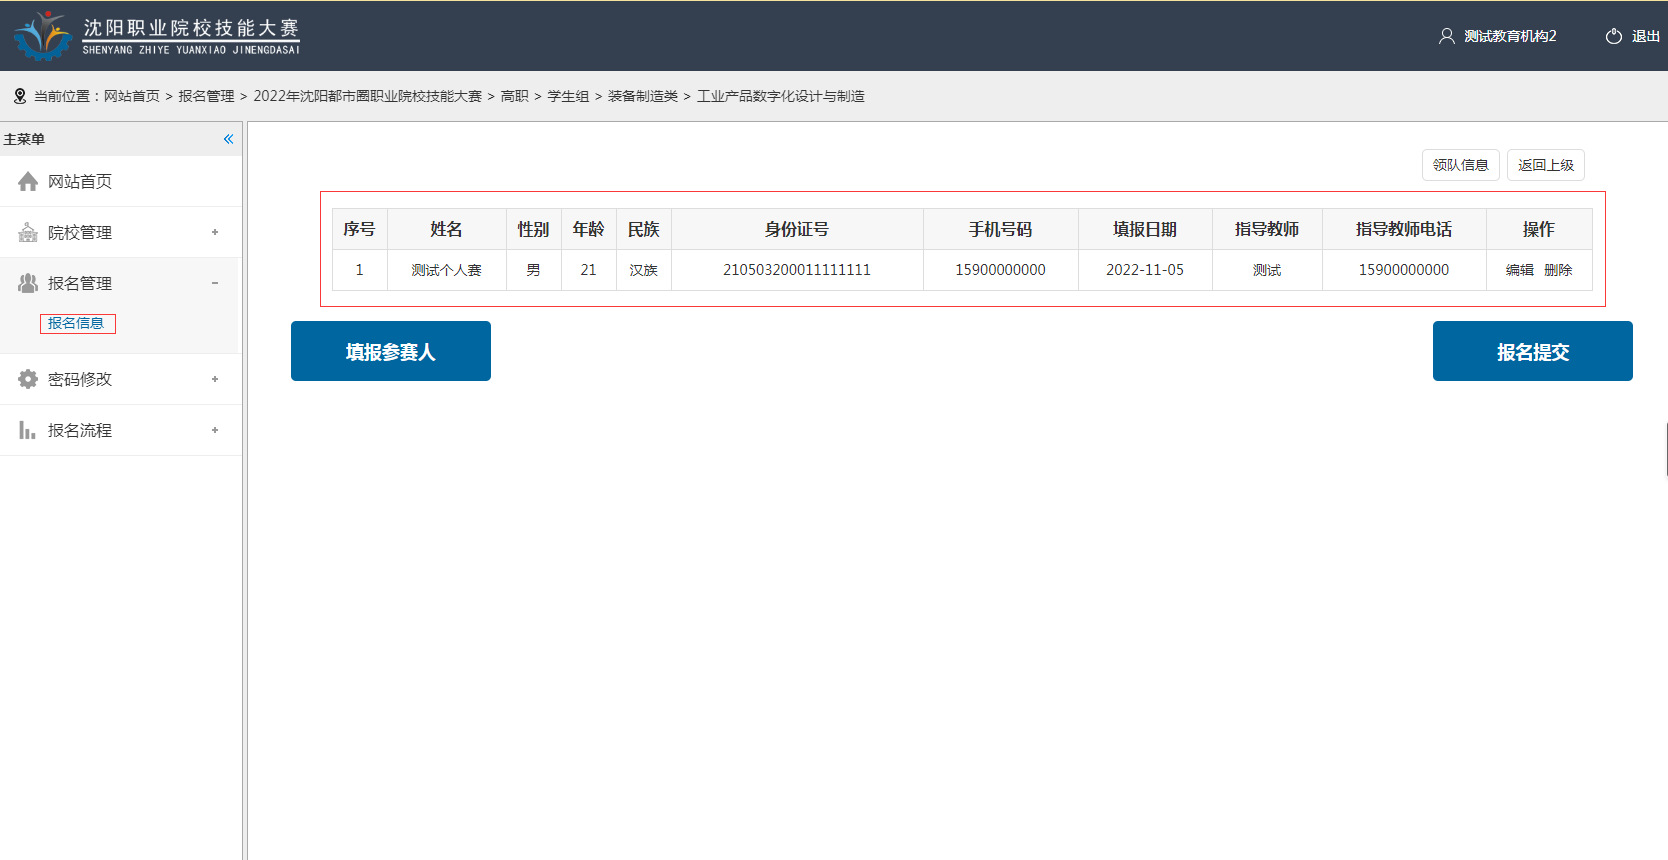
Task: Click the people icon beside 报名管理
Action: point(28,283)
